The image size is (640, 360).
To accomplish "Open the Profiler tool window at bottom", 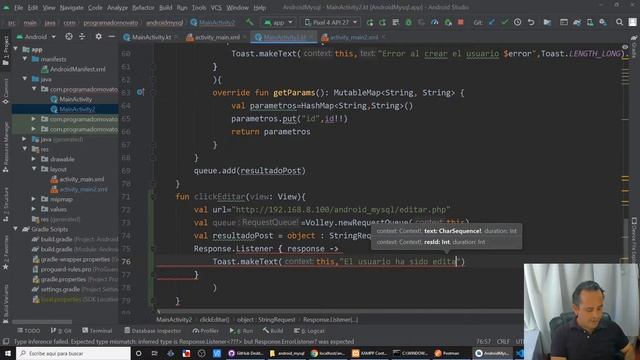I will coord(206,331).
